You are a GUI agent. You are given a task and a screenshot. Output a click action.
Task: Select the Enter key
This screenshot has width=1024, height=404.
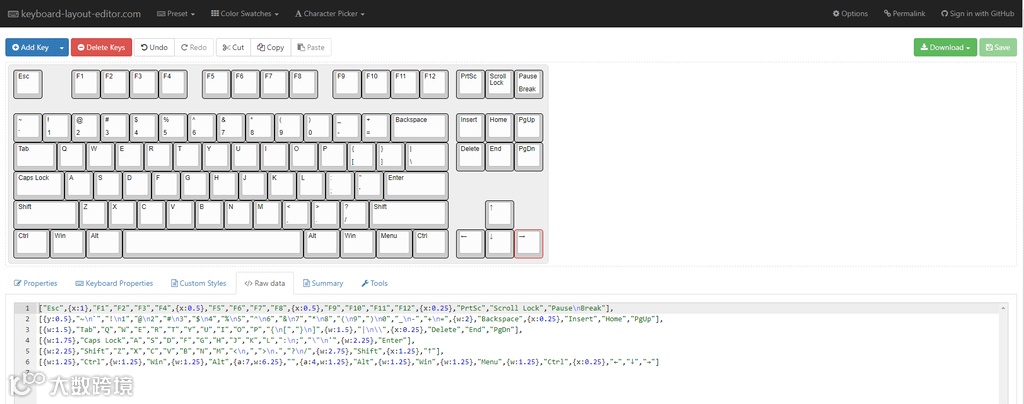click(x=416, y=185)
